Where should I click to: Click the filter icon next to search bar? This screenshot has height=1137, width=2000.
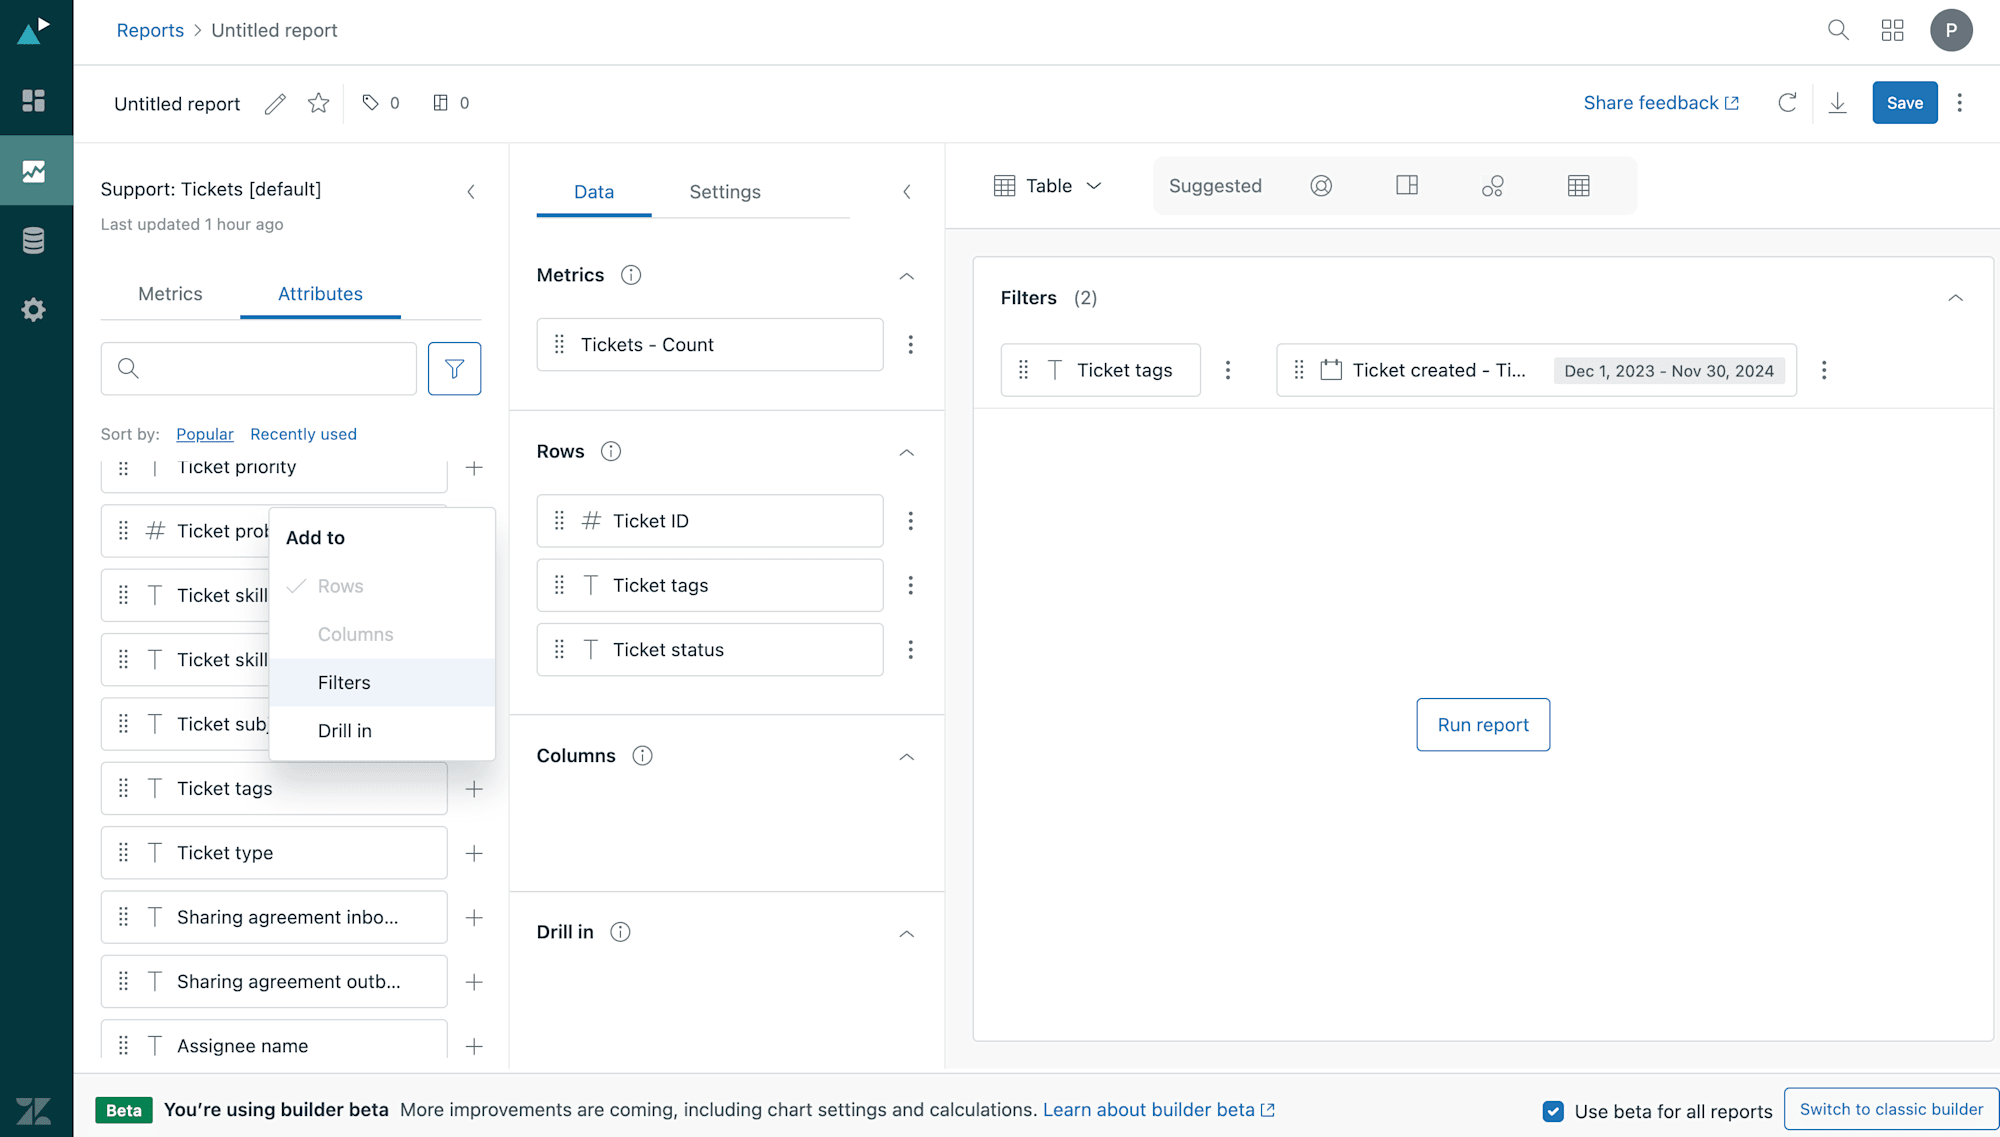(455, 368)
